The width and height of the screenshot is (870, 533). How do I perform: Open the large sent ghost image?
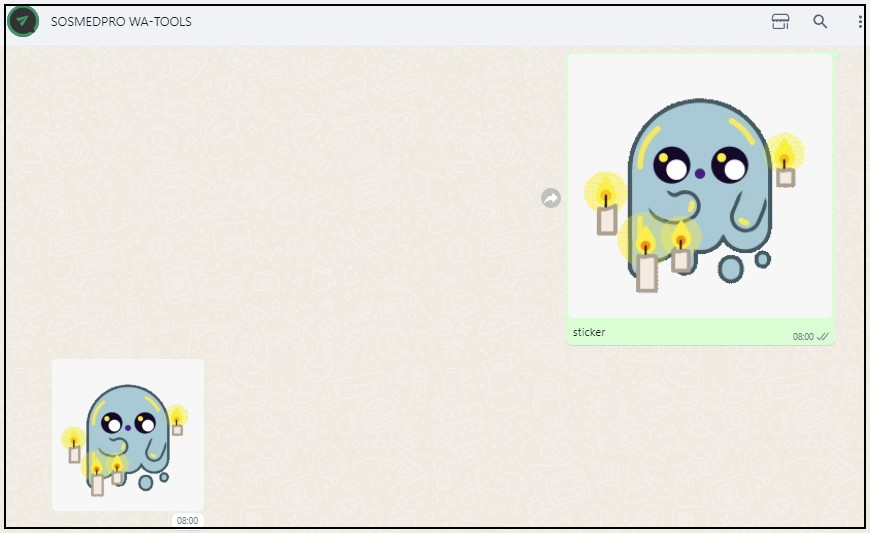(700, 186)
